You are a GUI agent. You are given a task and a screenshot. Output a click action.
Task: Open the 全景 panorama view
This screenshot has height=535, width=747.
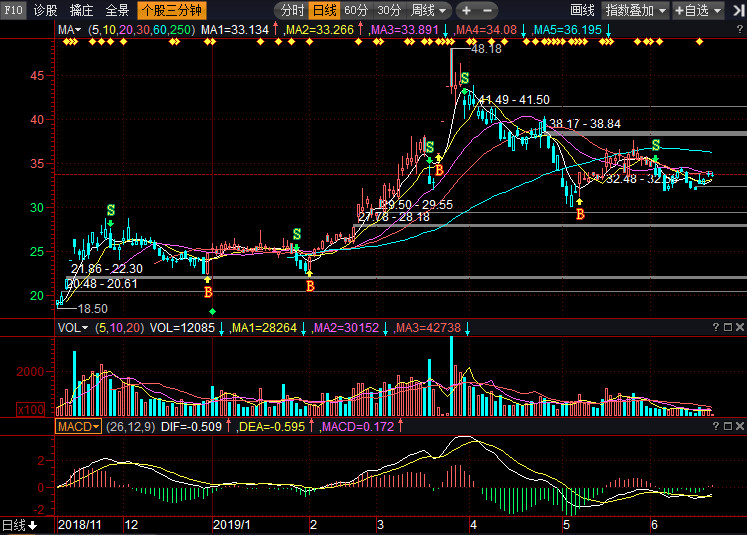[x=118, y=10]
